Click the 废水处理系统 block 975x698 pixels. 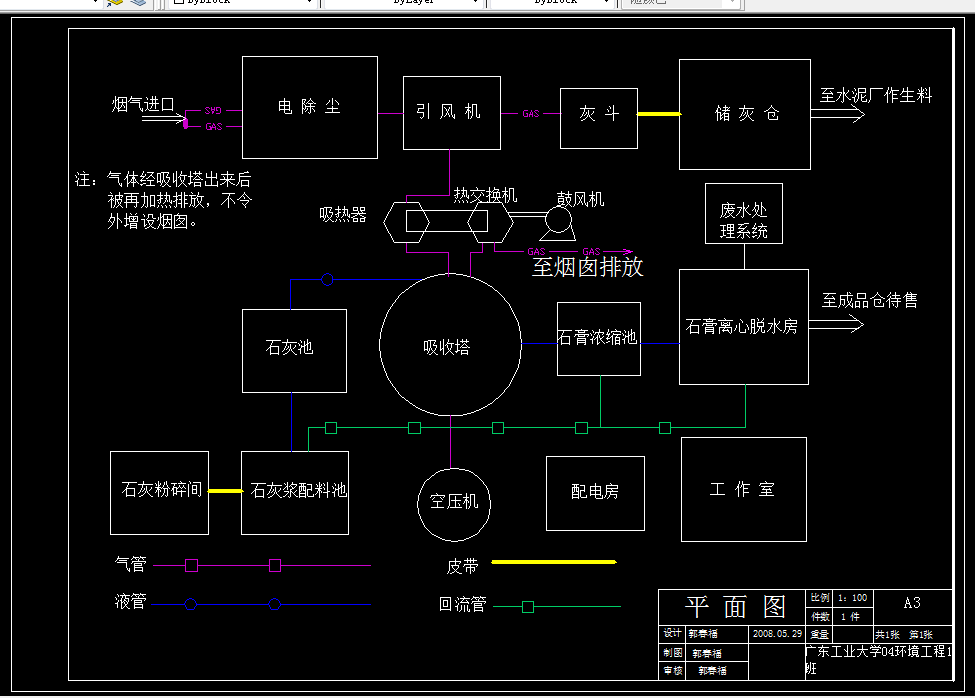coord(743,213)
